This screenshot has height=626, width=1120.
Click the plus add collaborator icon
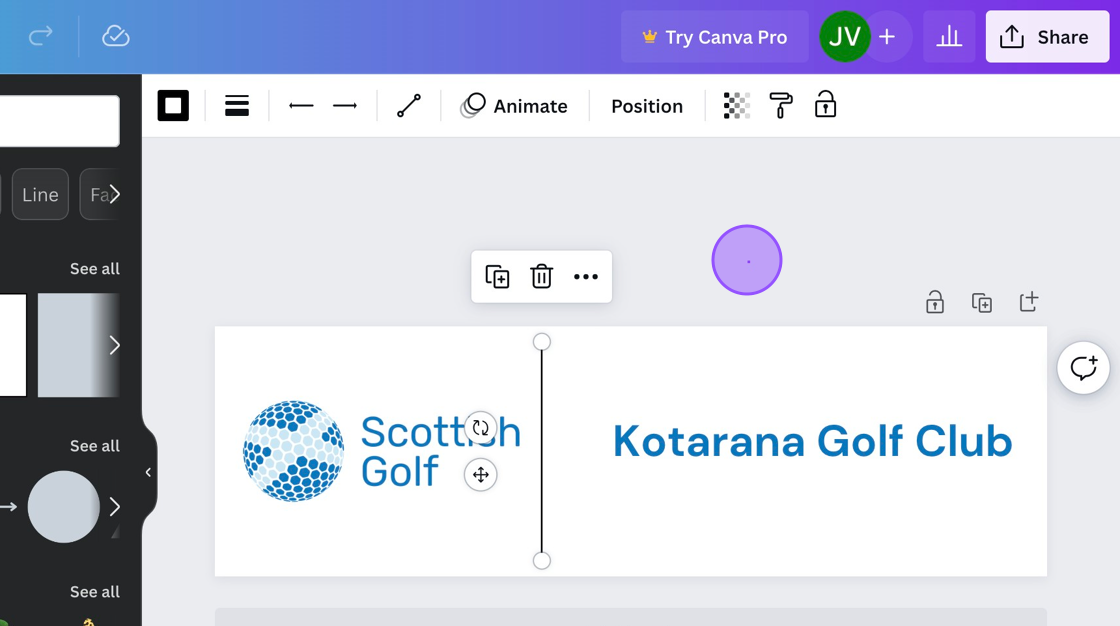pos(887,36)
